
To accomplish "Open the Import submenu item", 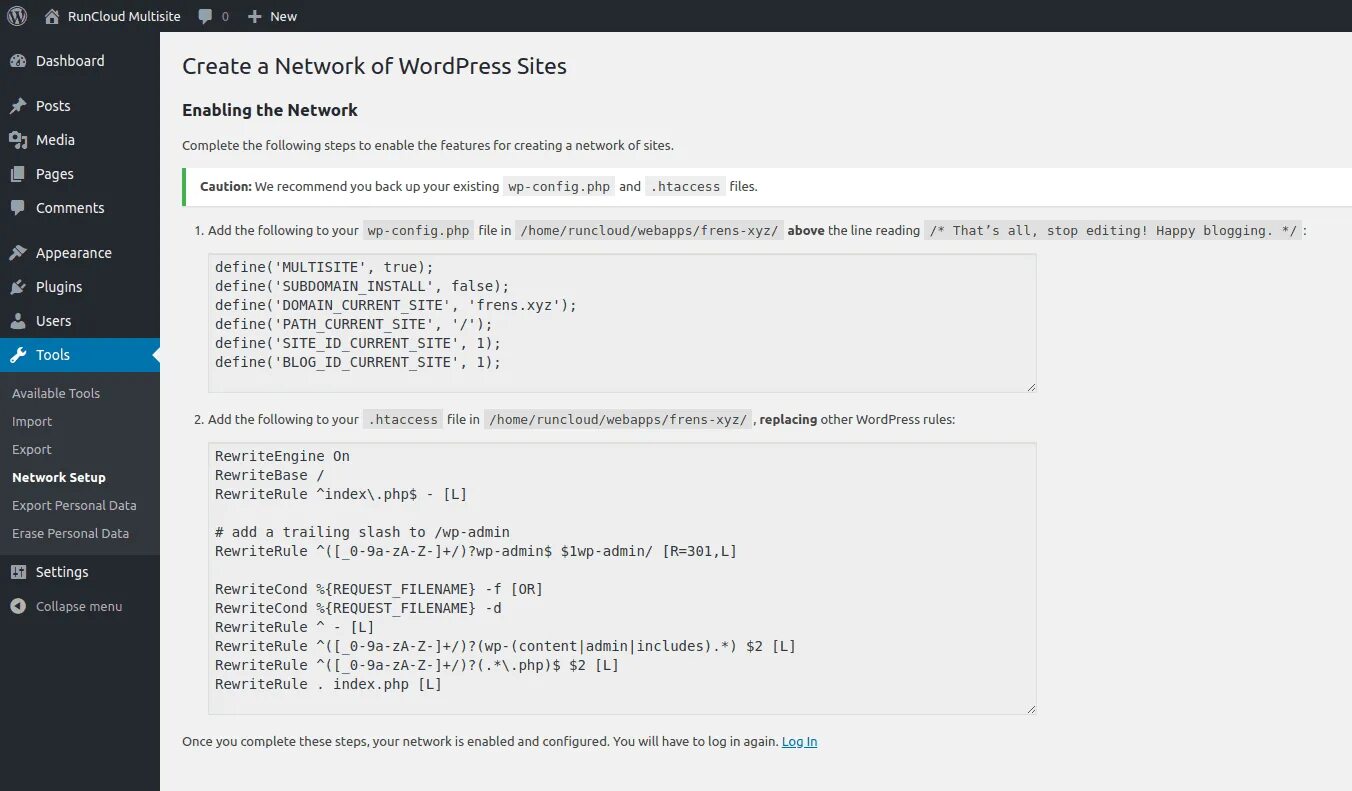I will coord(32,421).
